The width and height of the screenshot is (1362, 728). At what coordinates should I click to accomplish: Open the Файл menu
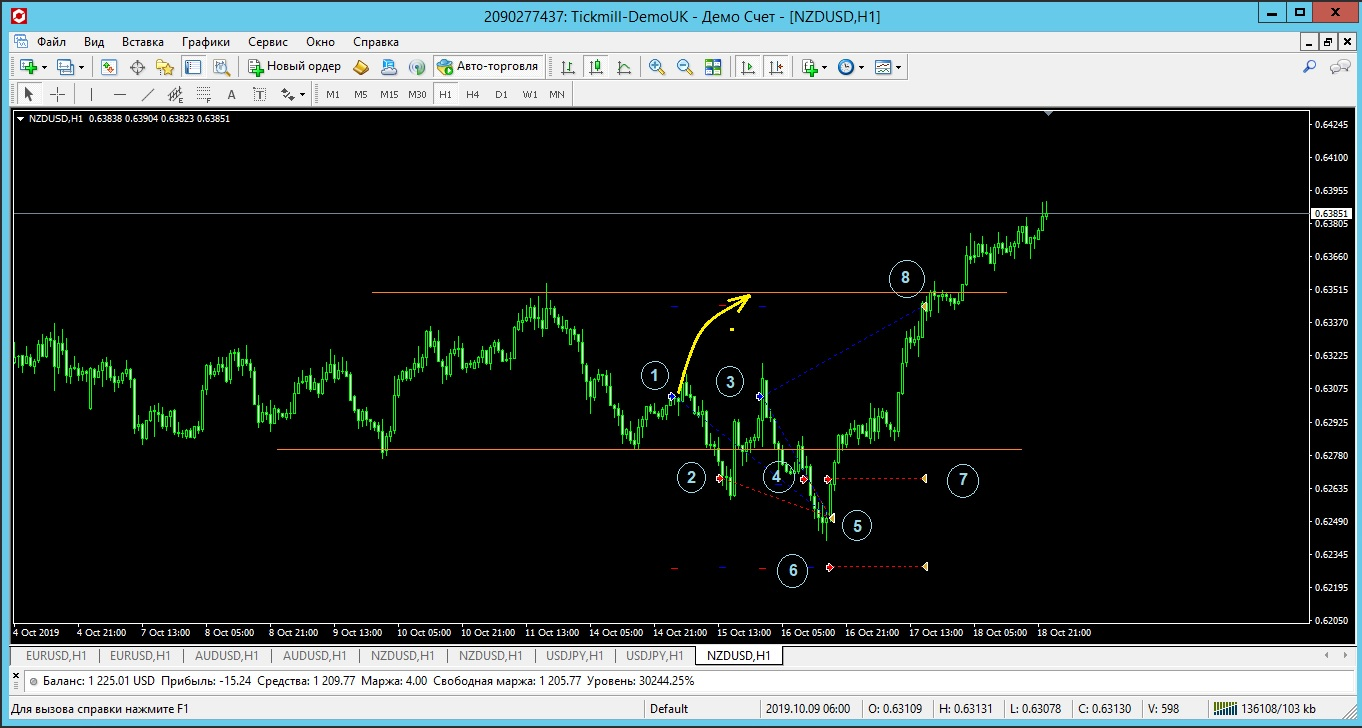click(x=52, y=42)
